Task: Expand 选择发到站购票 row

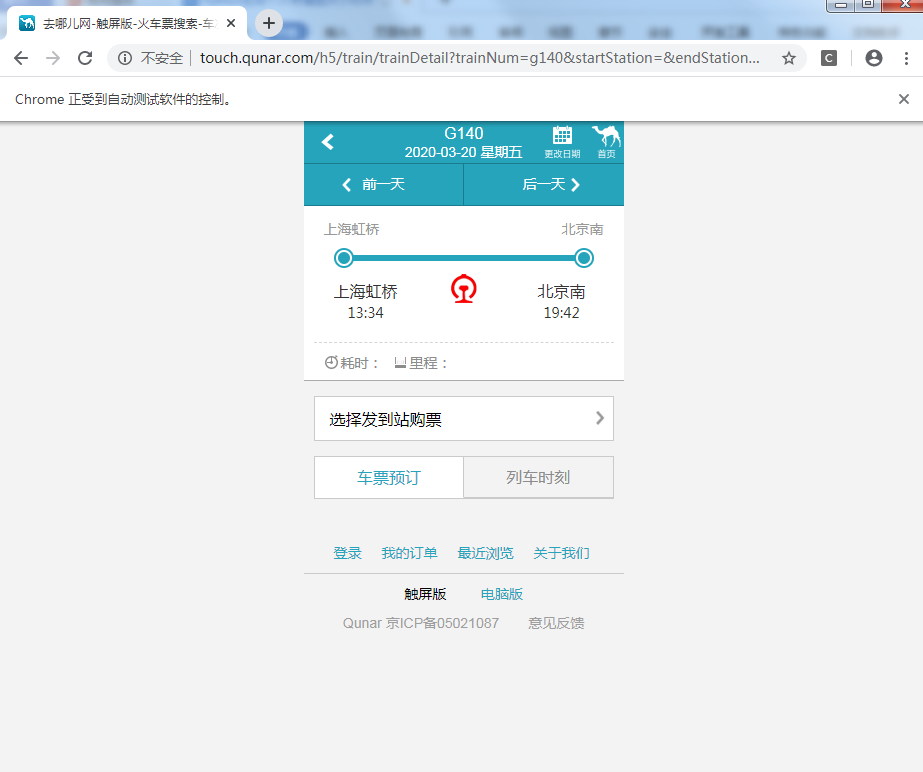Action: [x=464, y=419]
